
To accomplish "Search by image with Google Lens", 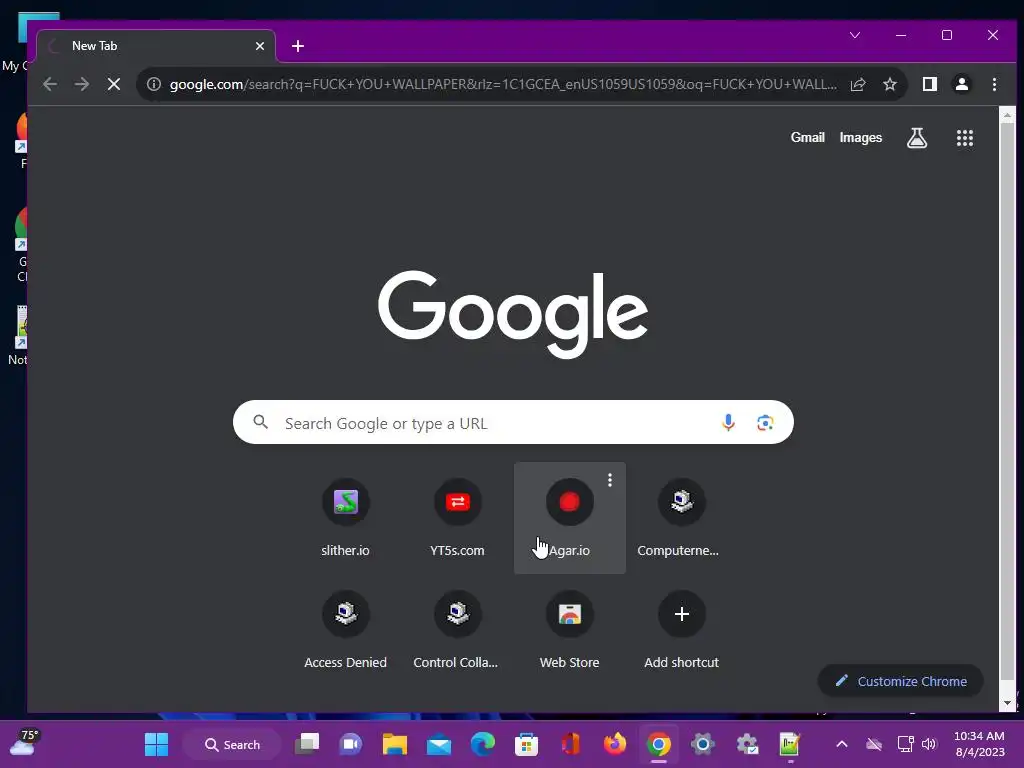I will [x=765, y=423].
